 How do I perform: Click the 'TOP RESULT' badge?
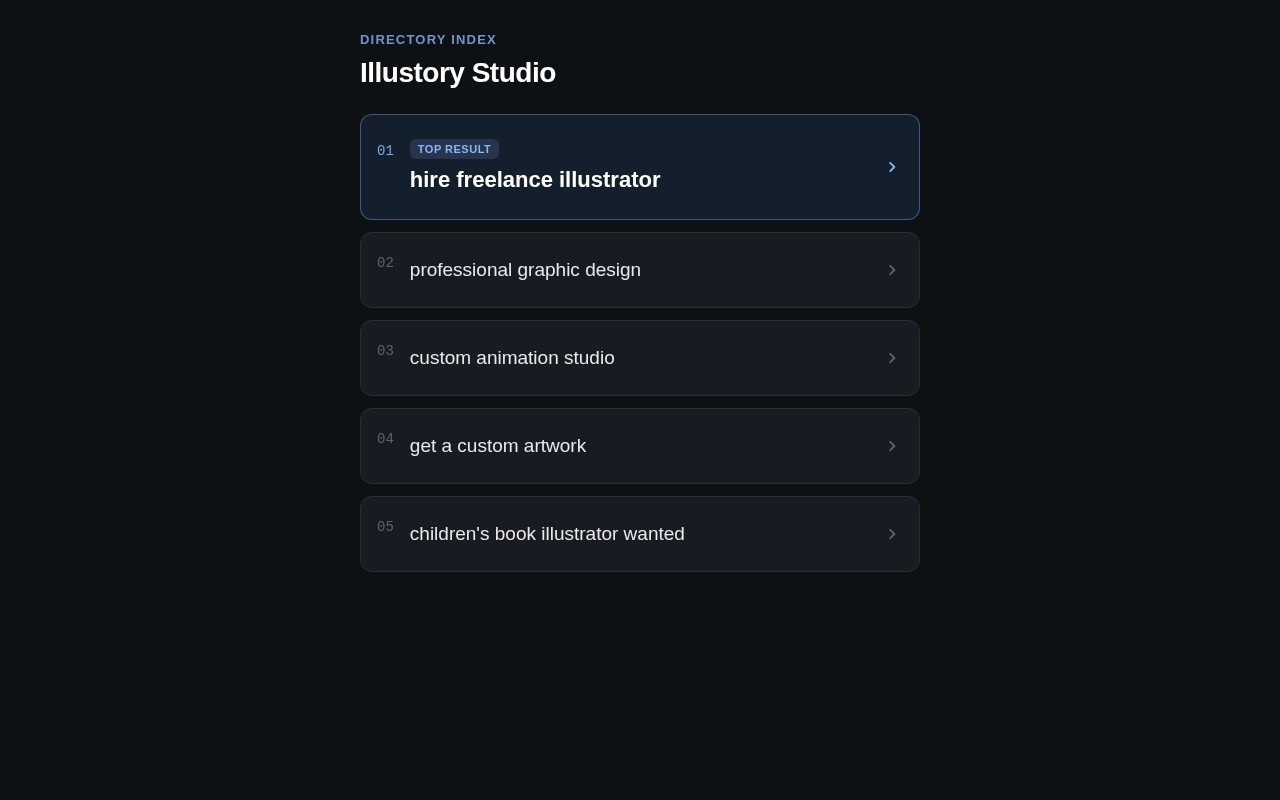(x=454, y=149)
